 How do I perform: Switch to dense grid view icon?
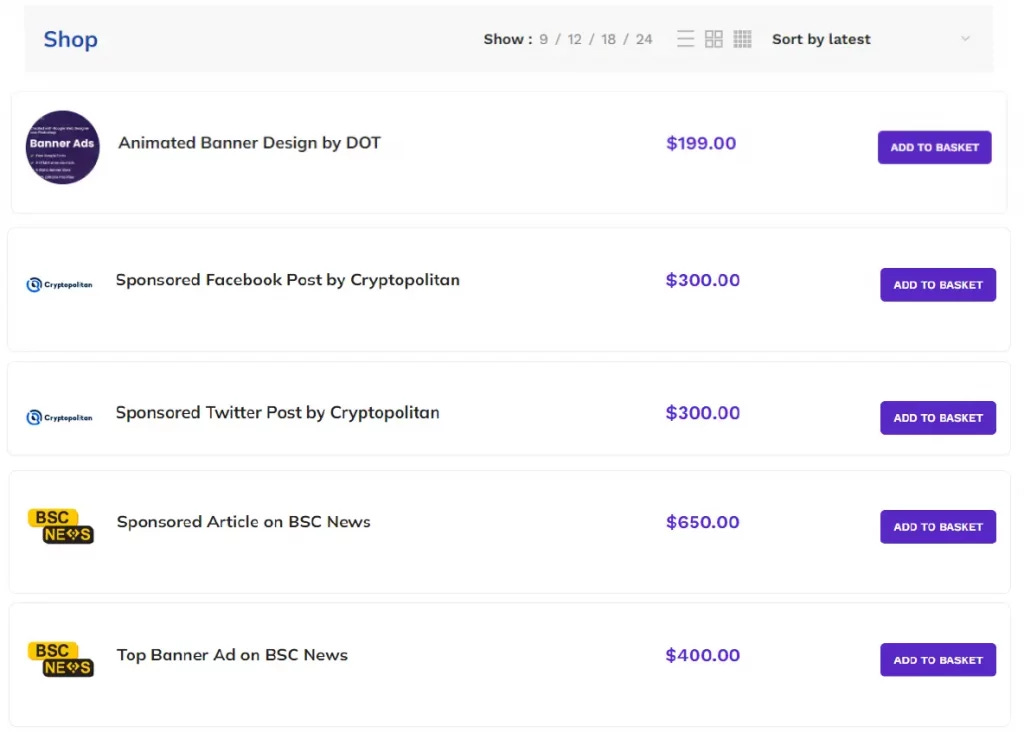tap(743, 39)
